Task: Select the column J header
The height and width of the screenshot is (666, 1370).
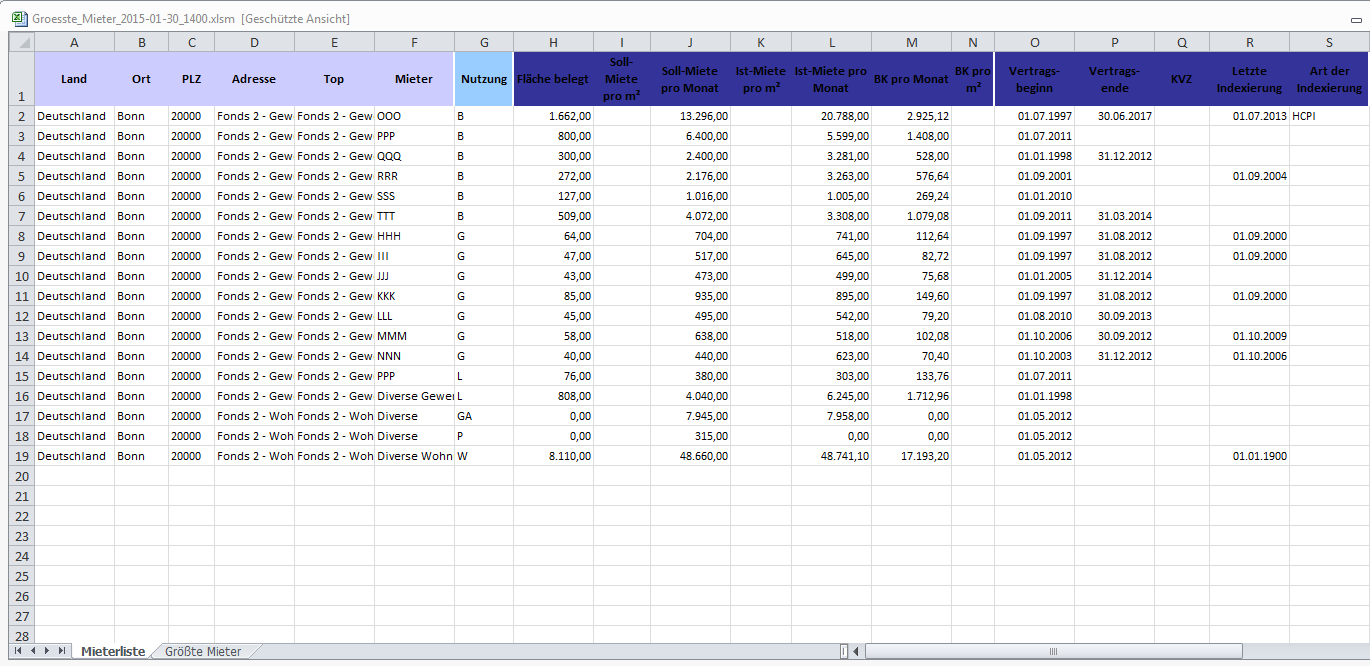Action: pos(691,42)
